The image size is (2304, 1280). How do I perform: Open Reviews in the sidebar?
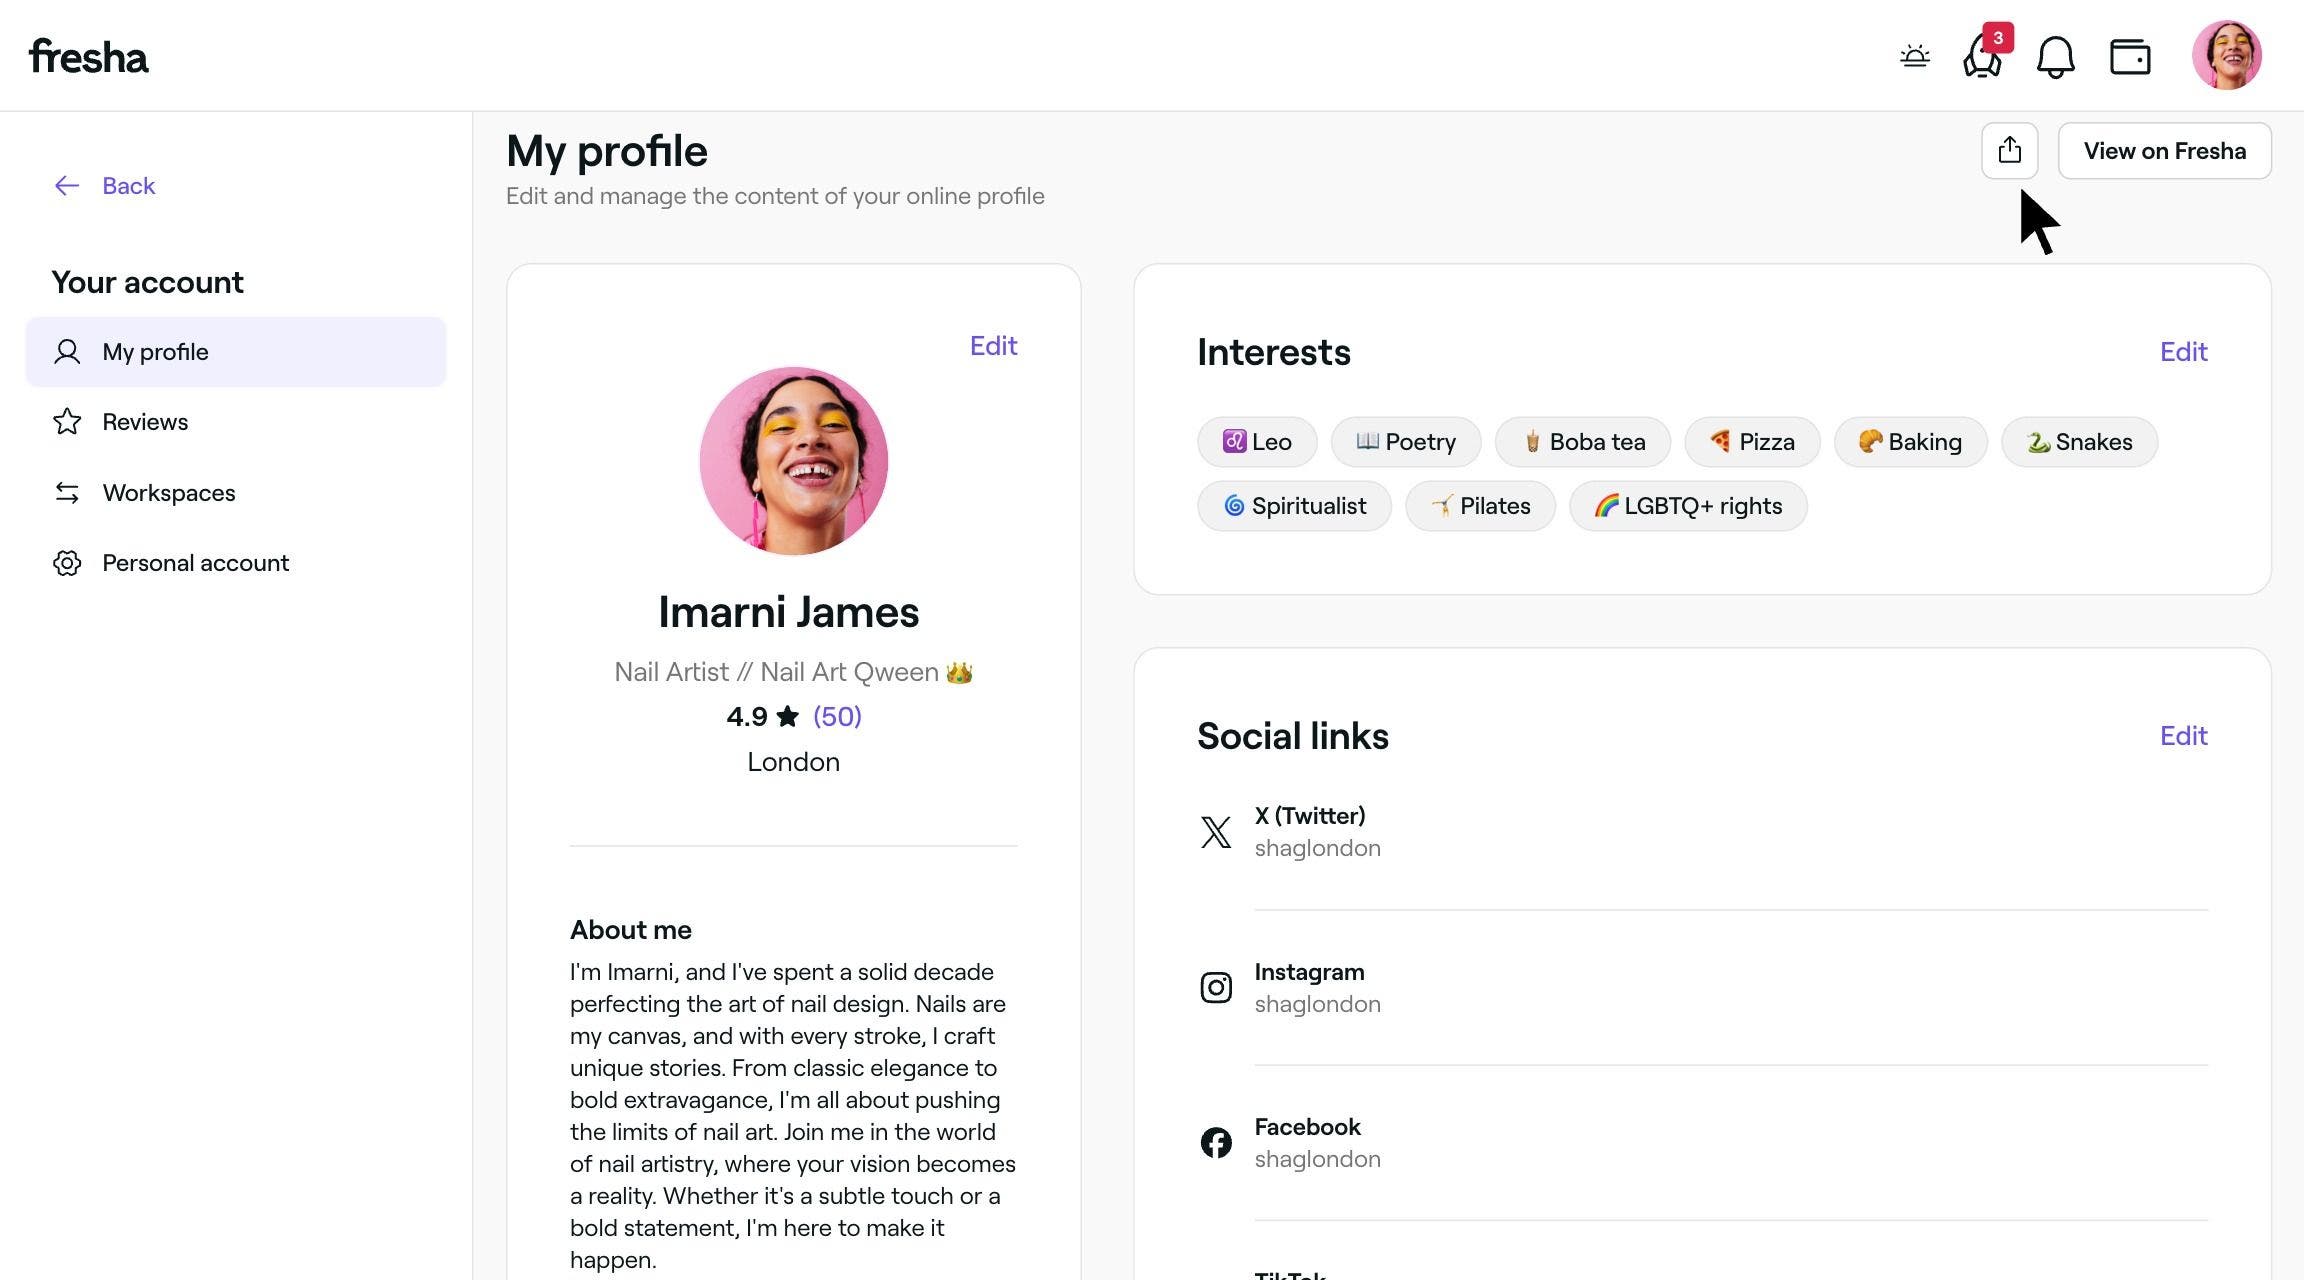click(x=236, y=422)
